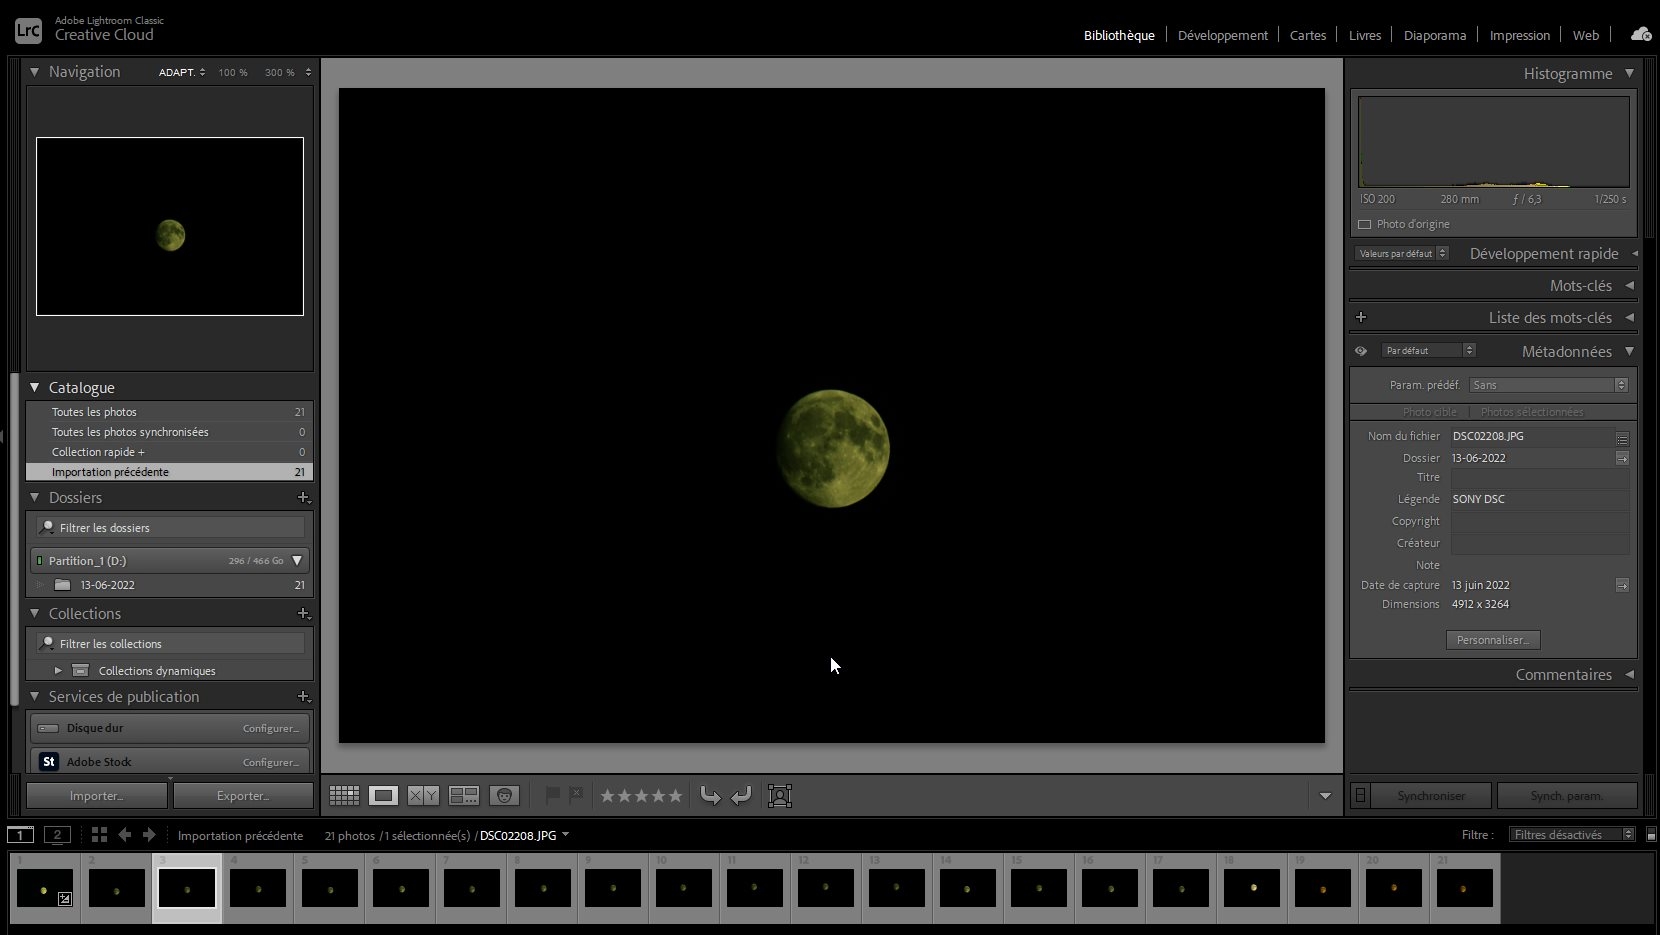
Task: Open the Cartes module
Action: 1307,35
